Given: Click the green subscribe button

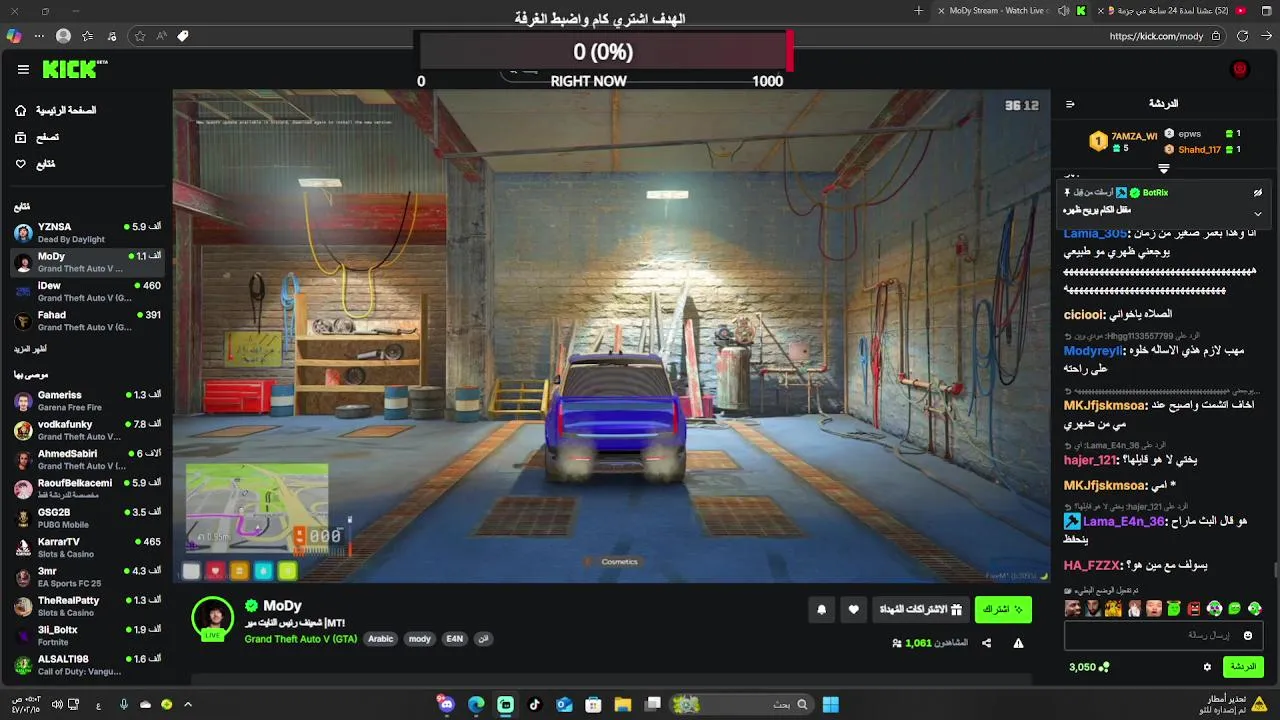Looking at the screenshot, I should point(1003,609).
